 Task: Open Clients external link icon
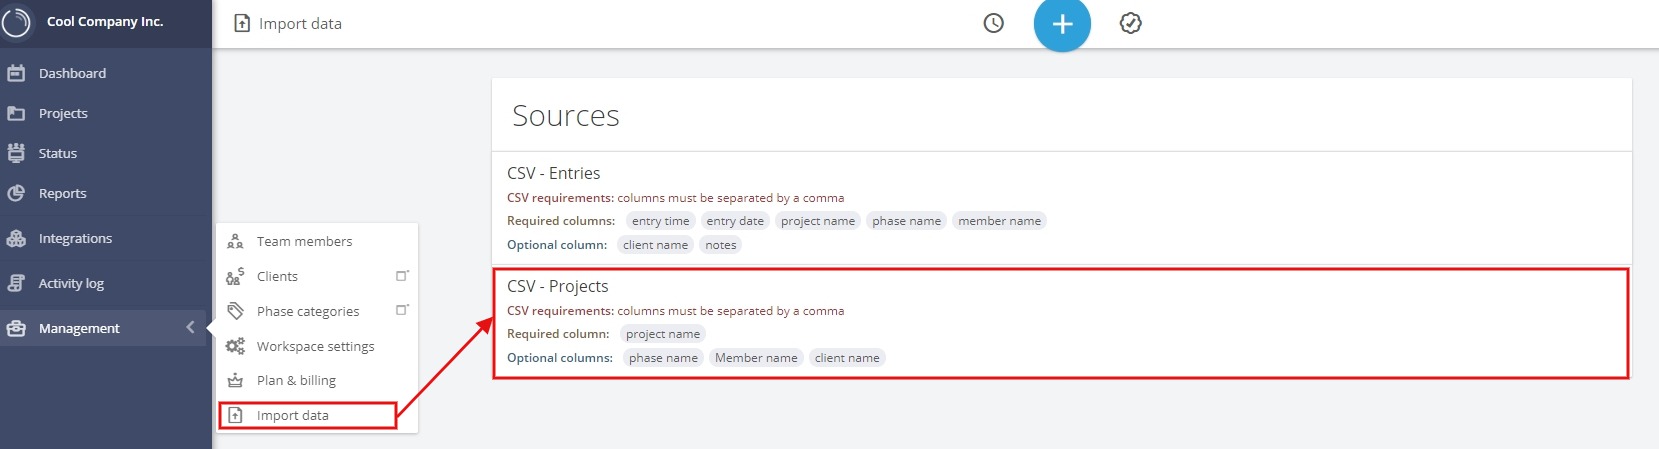click(402, 276)
